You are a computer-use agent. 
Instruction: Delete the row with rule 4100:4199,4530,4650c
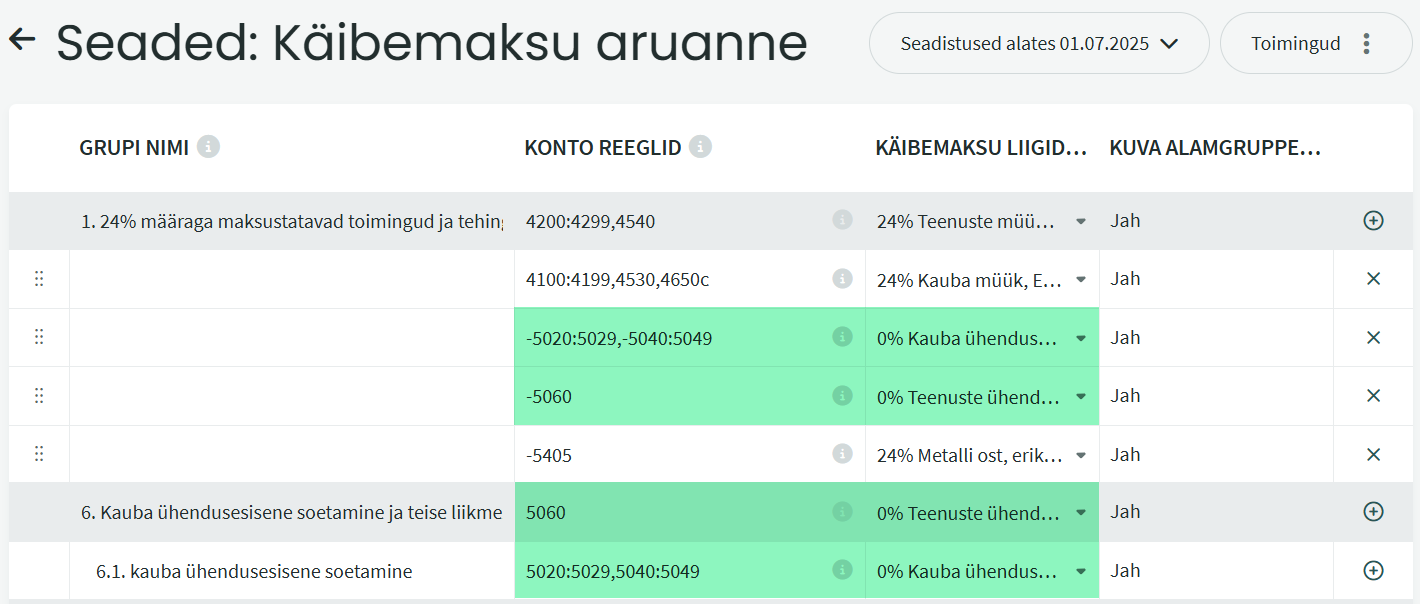tap(1373, 279)
